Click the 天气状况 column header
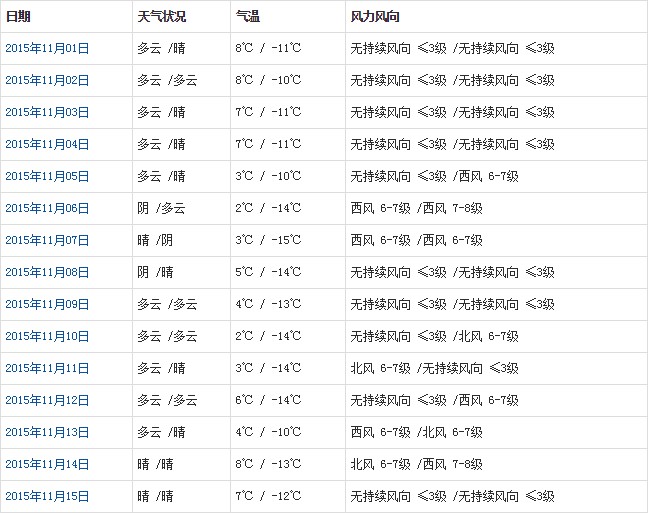 pyautogui.click(x=161, y=17)
